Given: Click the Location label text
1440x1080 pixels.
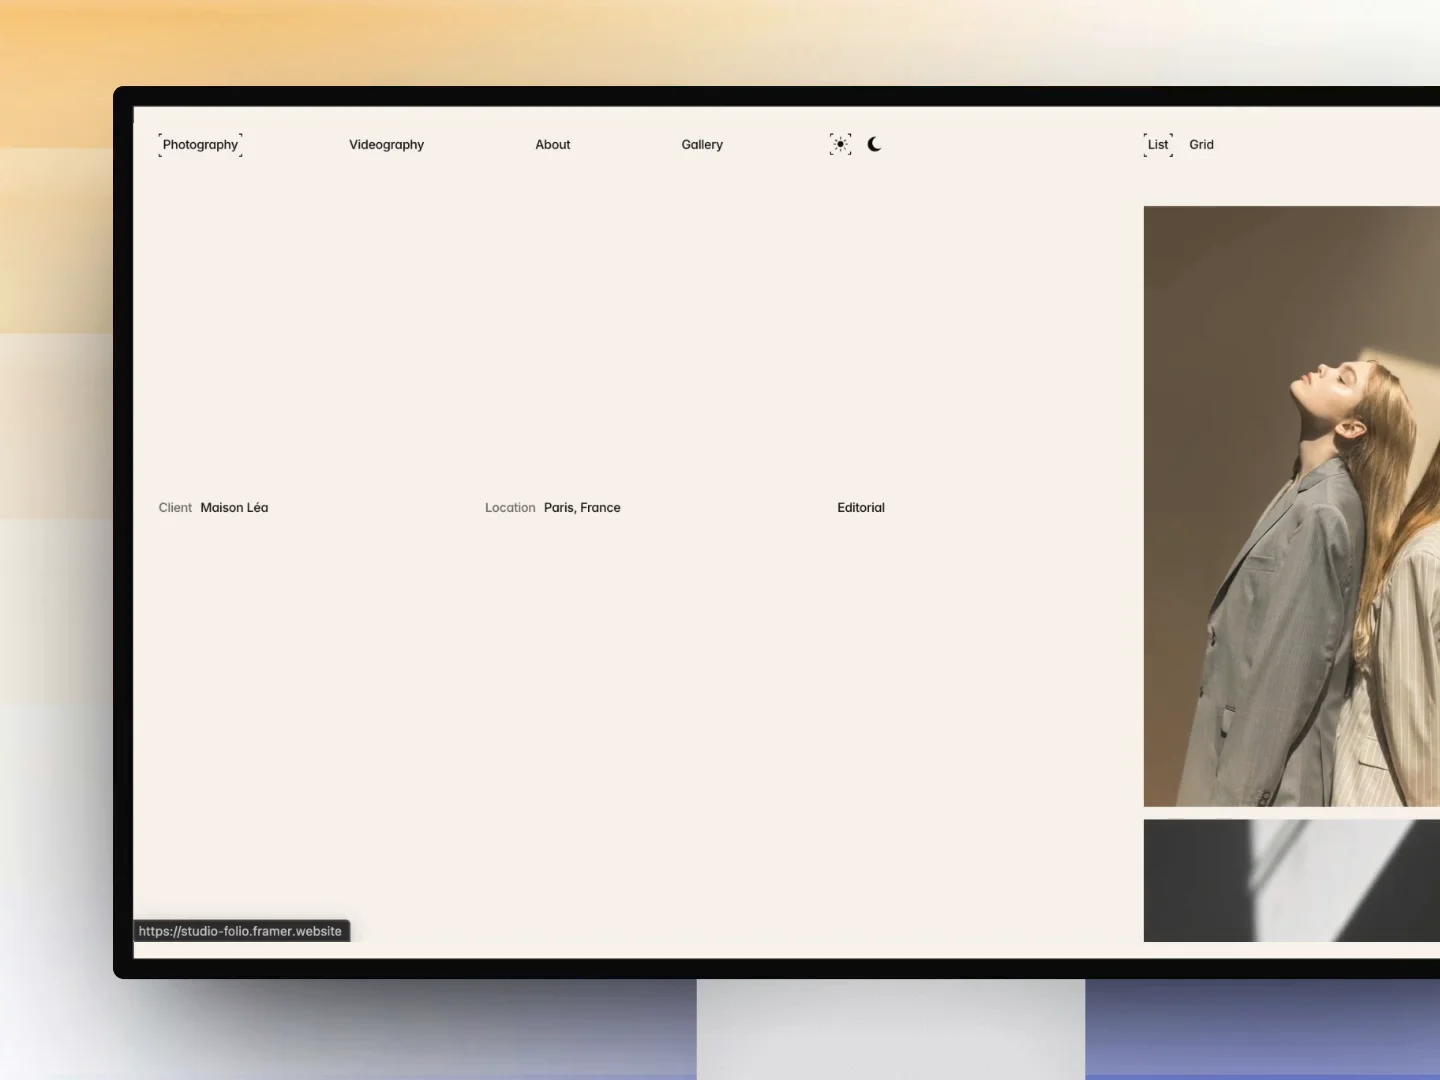Looking at the screenshot, I should (510, 507).
